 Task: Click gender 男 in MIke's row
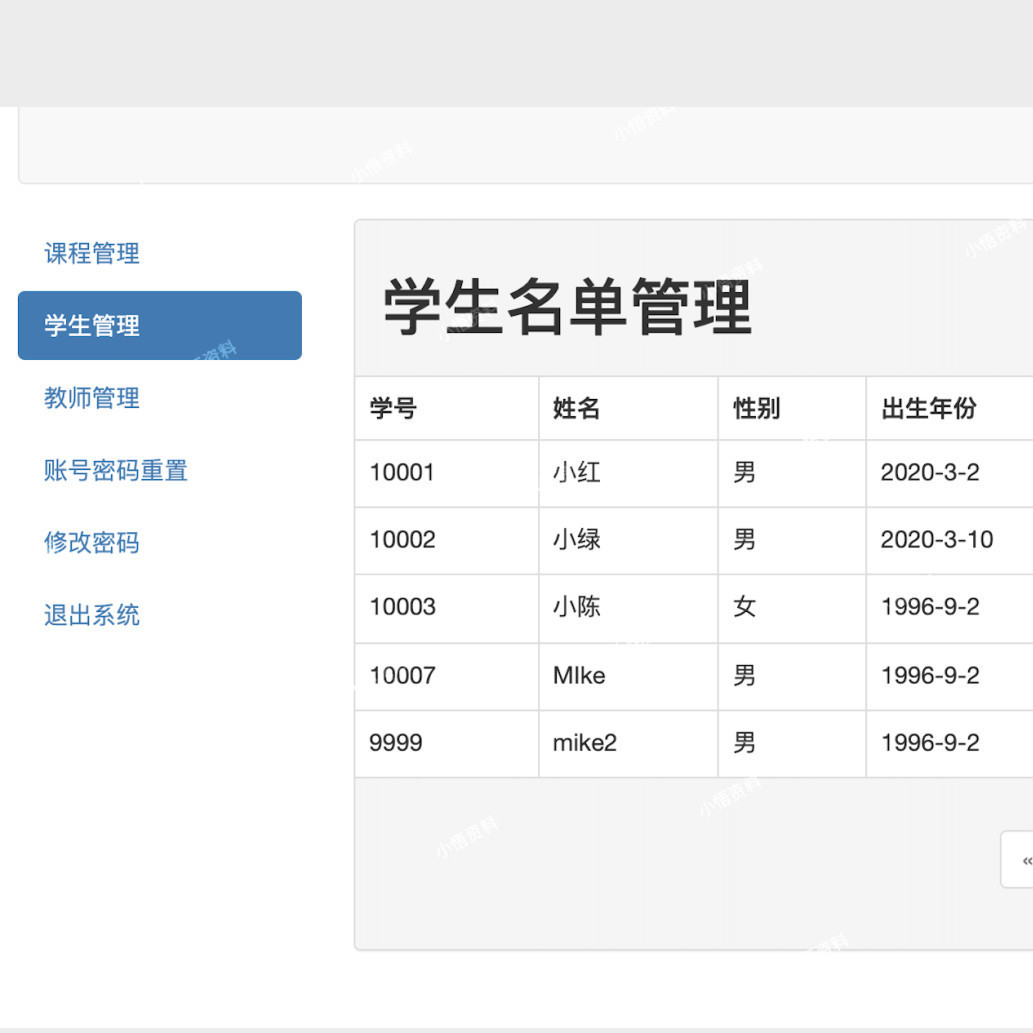[x=792, y=676]
